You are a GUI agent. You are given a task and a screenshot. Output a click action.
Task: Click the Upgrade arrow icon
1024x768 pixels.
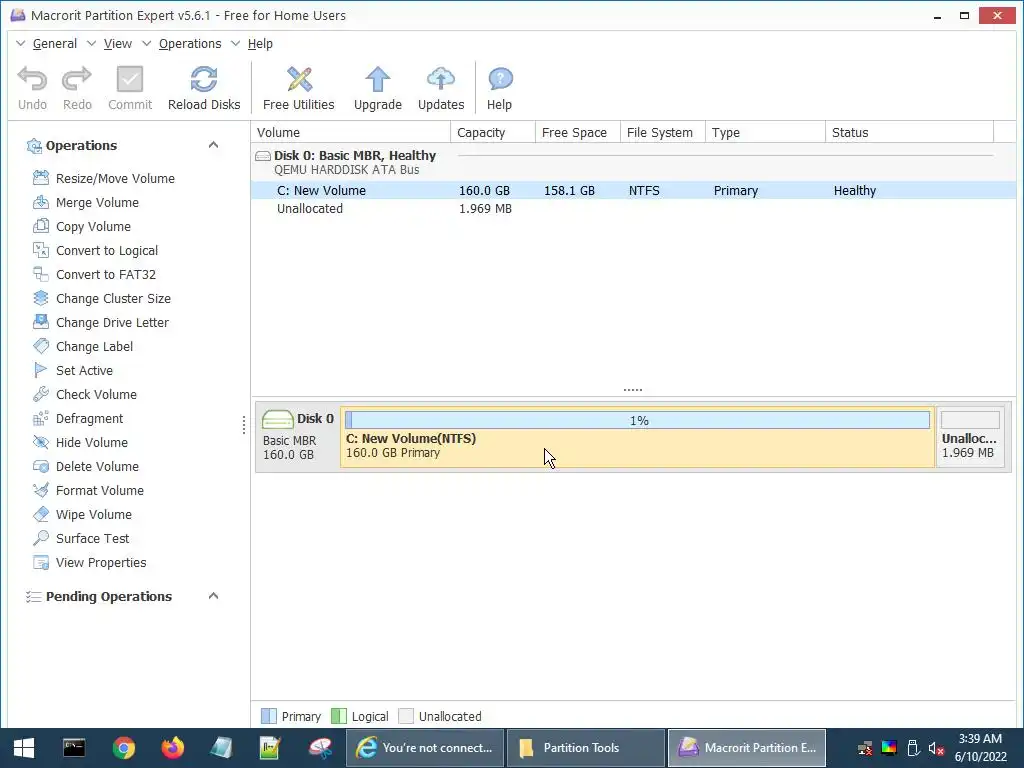(377, 80)
